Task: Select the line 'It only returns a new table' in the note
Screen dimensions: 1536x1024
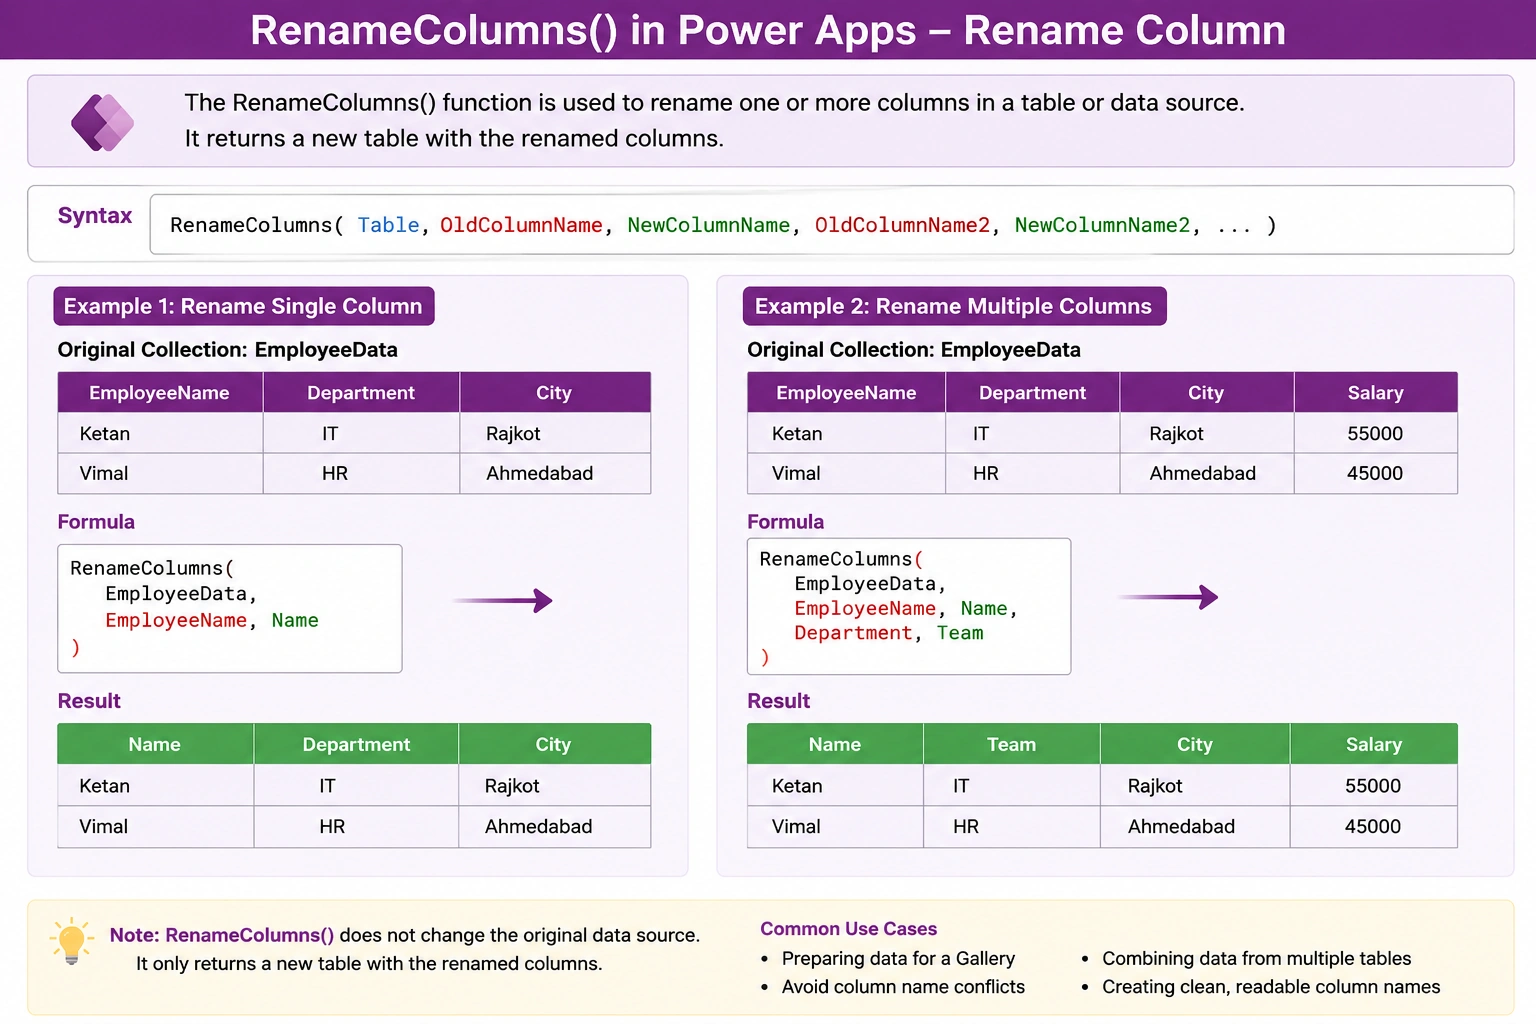Action: coord(369,964)
